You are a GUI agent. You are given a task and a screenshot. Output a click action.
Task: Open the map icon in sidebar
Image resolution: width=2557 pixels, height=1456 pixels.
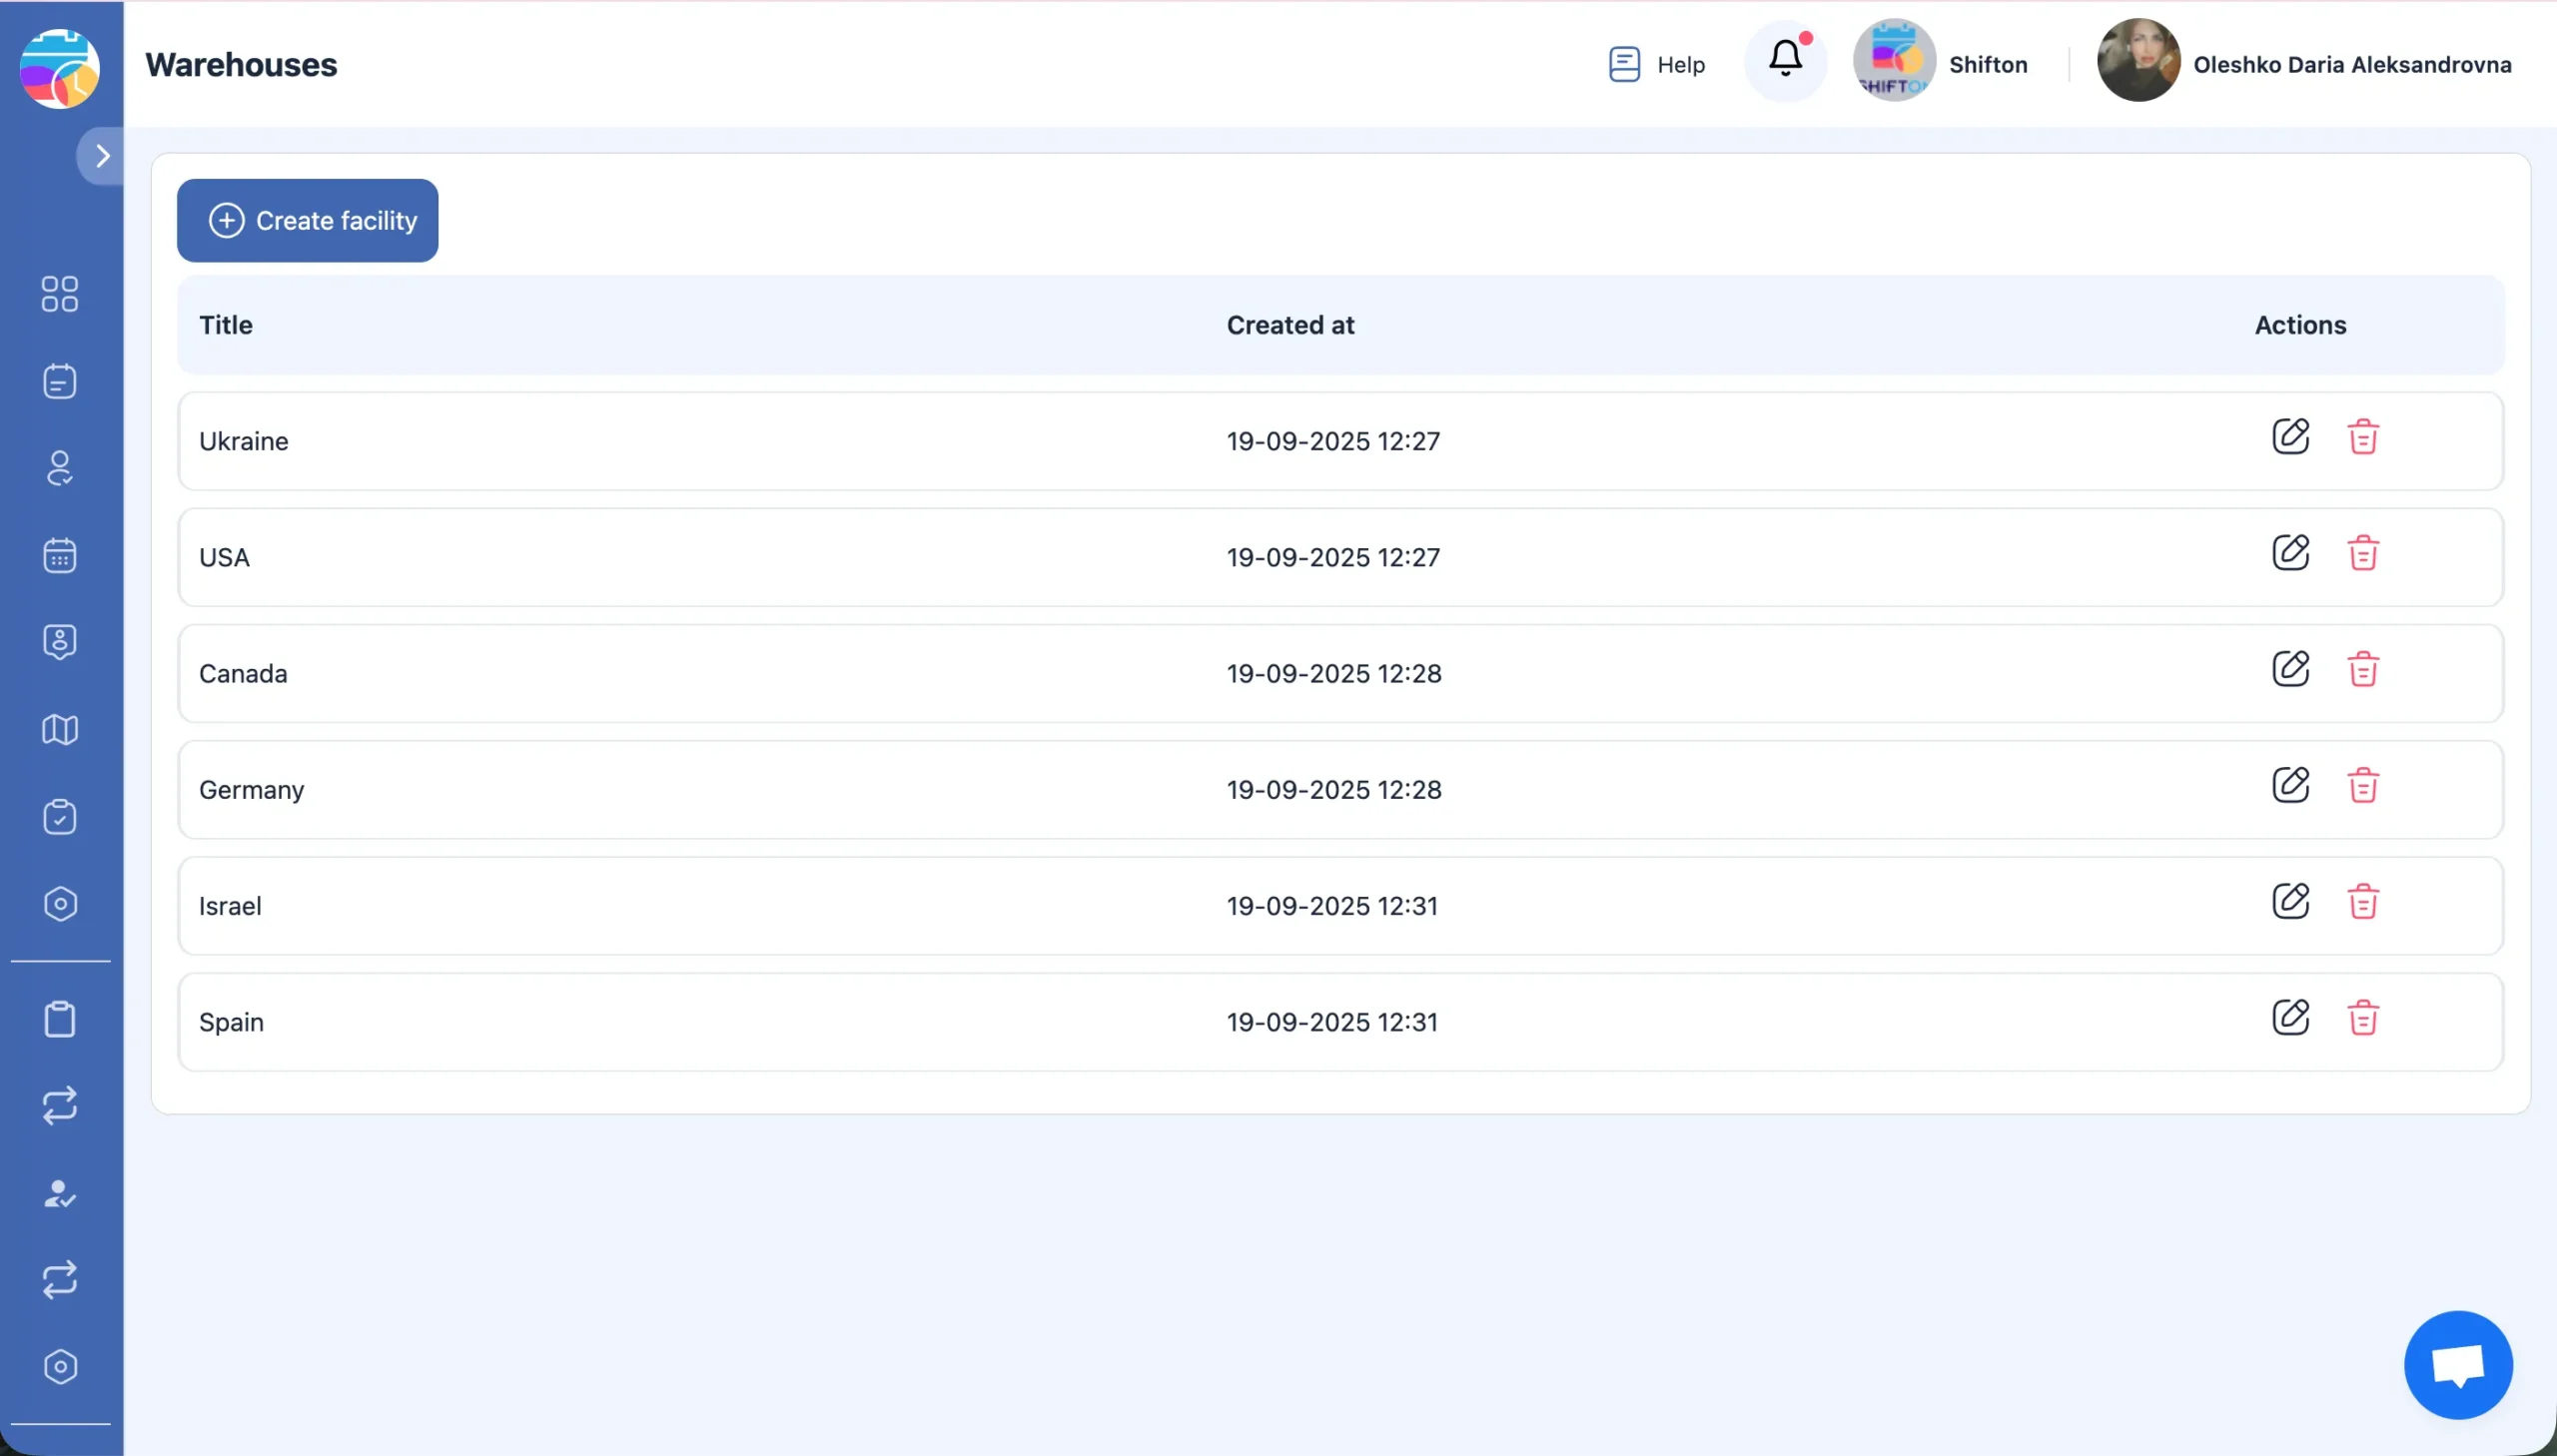(60, 730)
